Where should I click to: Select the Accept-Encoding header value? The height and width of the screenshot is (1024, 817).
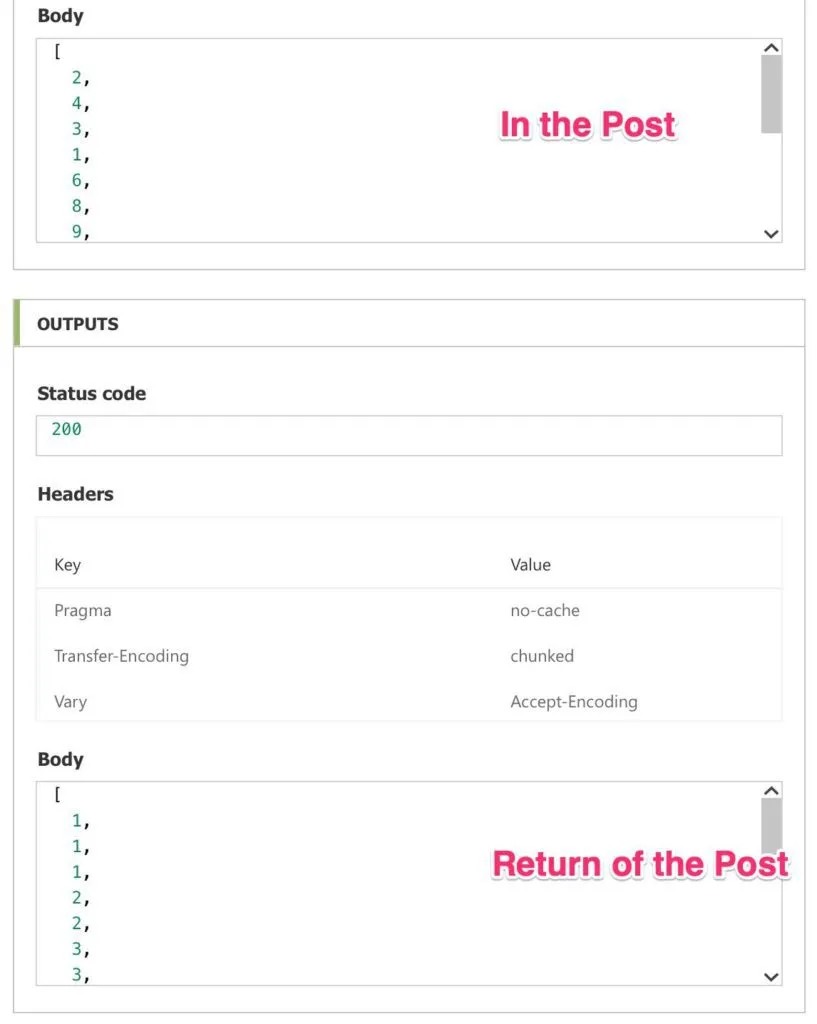pyautogui.click(x=573, y=702)
